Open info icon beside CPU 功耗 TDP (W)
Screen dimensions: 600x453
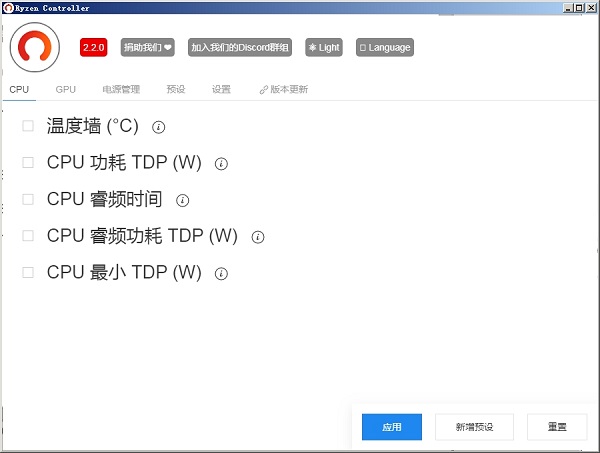click(x=221, y=164)
